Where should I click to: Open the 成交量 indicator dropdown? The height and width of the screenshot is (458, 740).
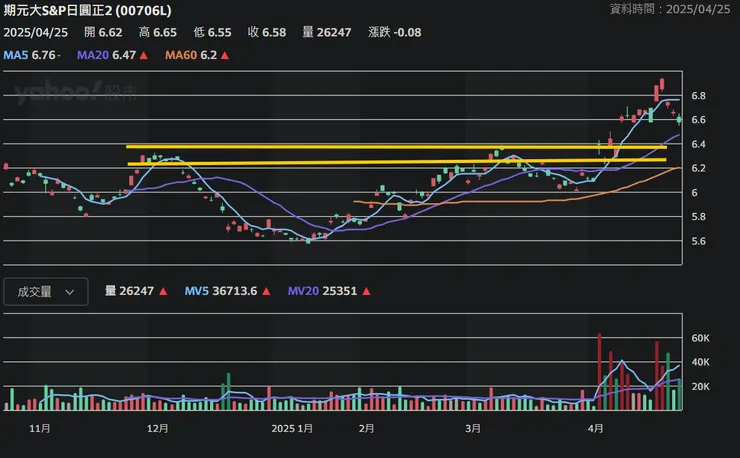pyautogui.click(x=46, y=292)
